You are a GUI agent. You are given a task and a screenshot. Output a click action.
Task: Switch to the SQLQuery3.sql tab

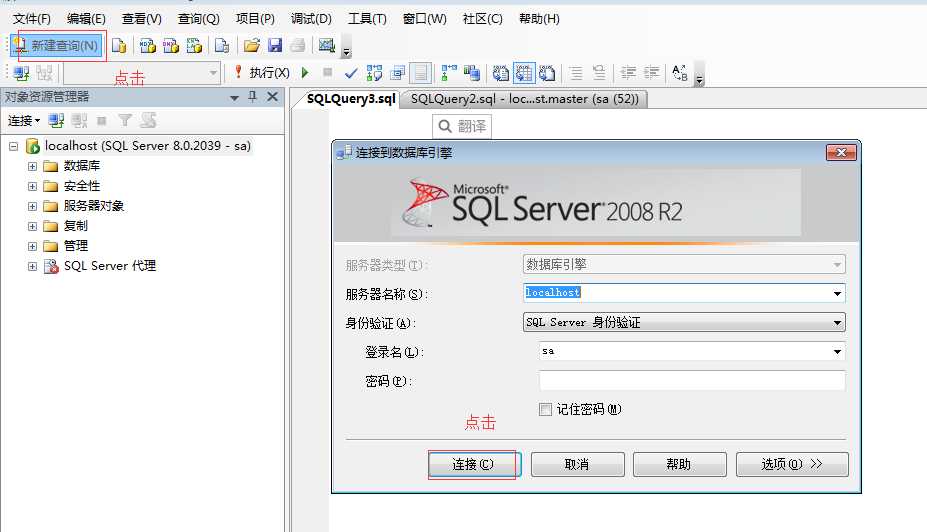[x=351, y=99]
